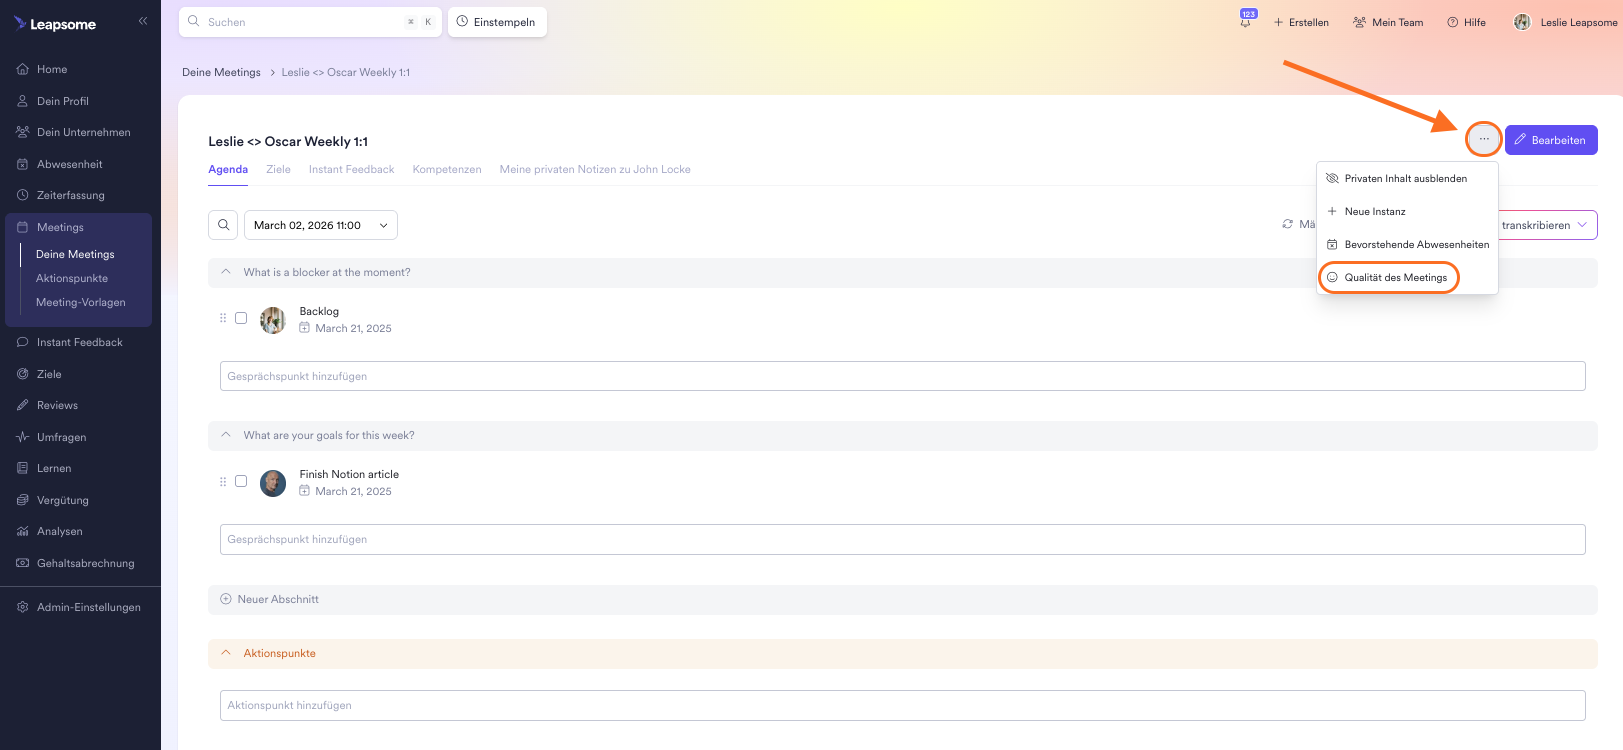The image size is (1623, 750).
Task: Click the Bearbeiten button
Action: tap(1550, 140)
